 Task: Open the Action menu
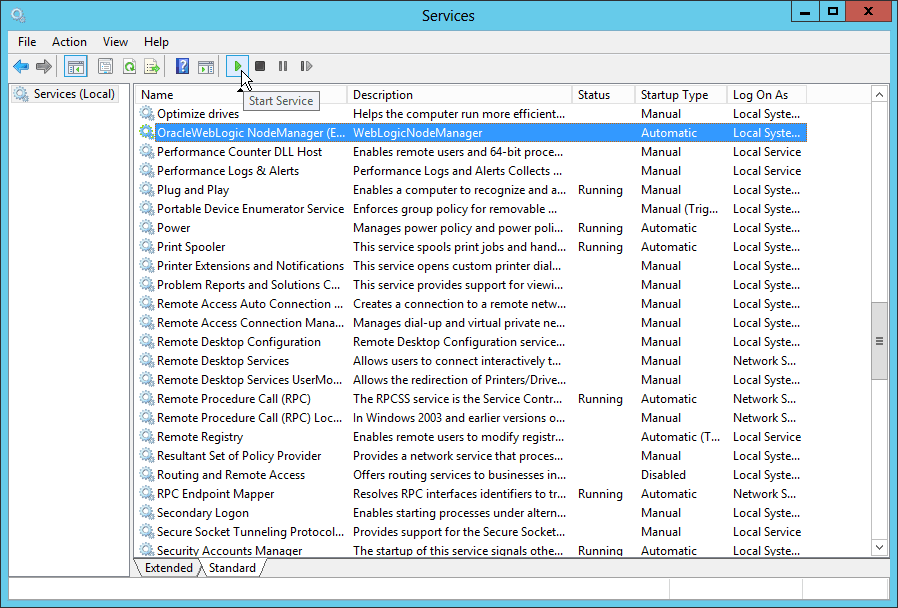click(x=69, y=42)
